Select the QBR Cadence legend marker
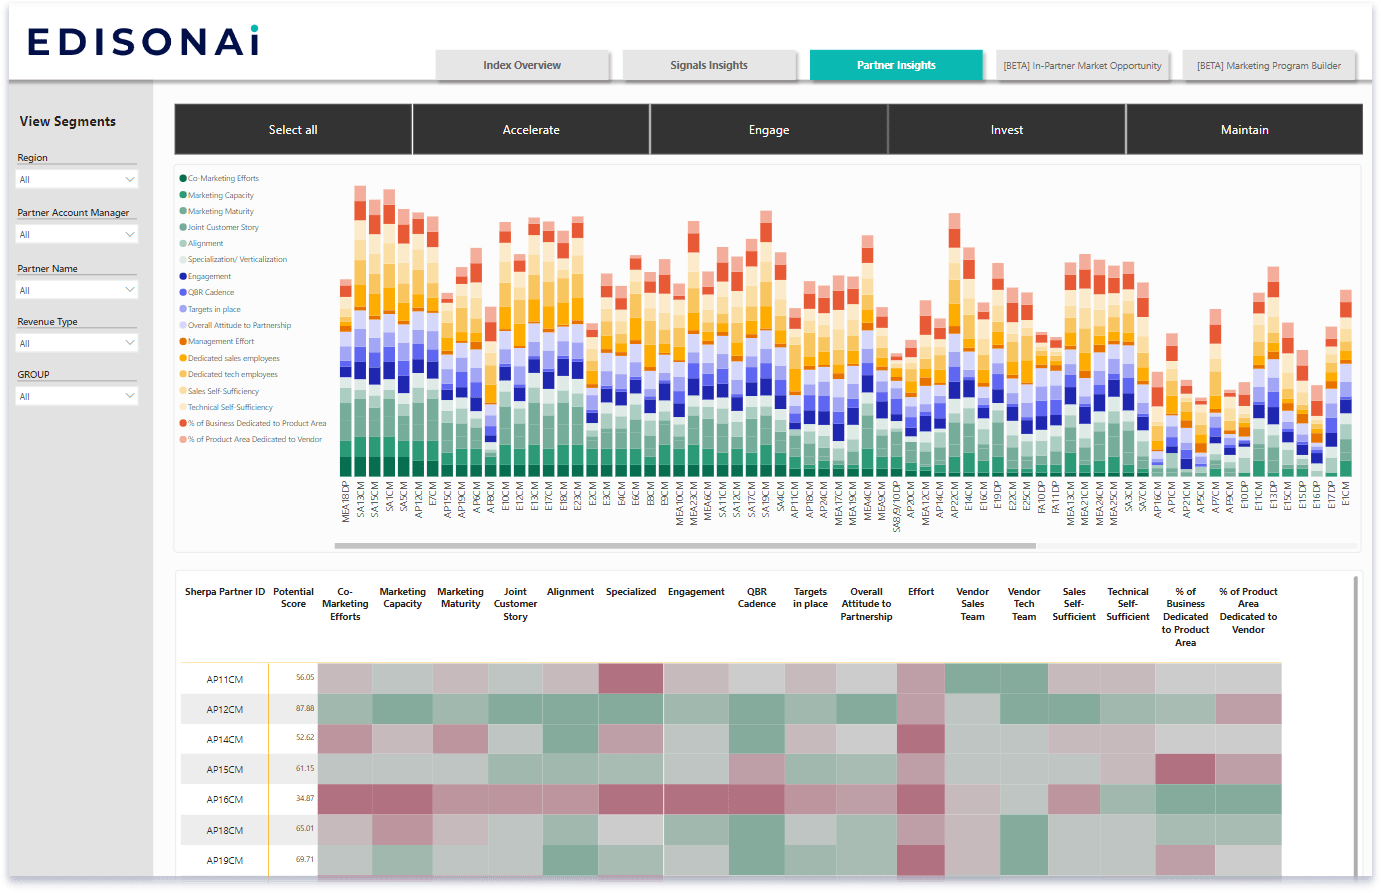Image resolution: width=1381 pixels, height=893 pixels. click(183, 293)
